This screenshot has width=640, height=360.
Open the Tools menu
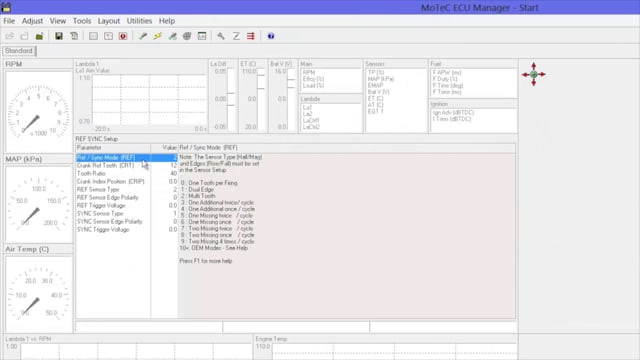(x=82, y=21)
